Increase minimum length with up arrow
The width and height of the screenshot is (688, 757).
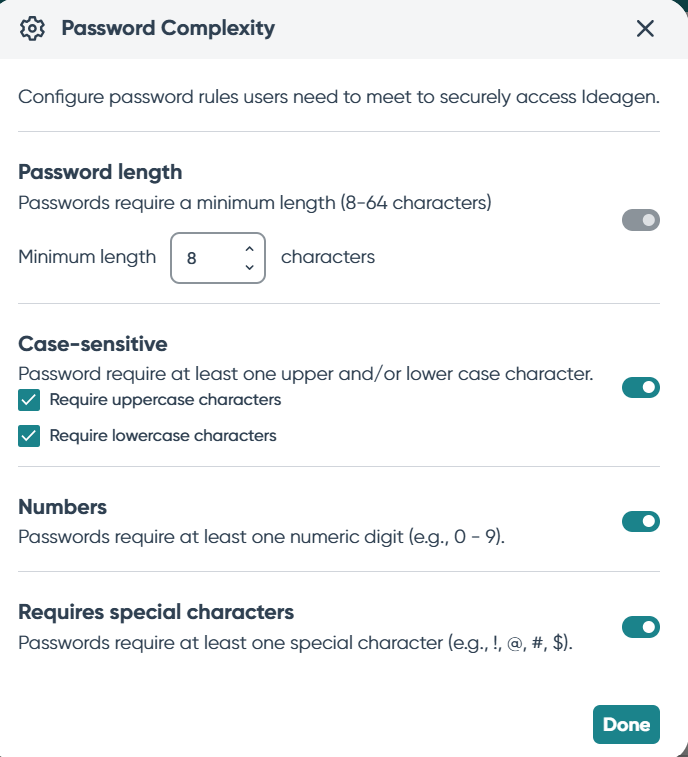point(249,249)
